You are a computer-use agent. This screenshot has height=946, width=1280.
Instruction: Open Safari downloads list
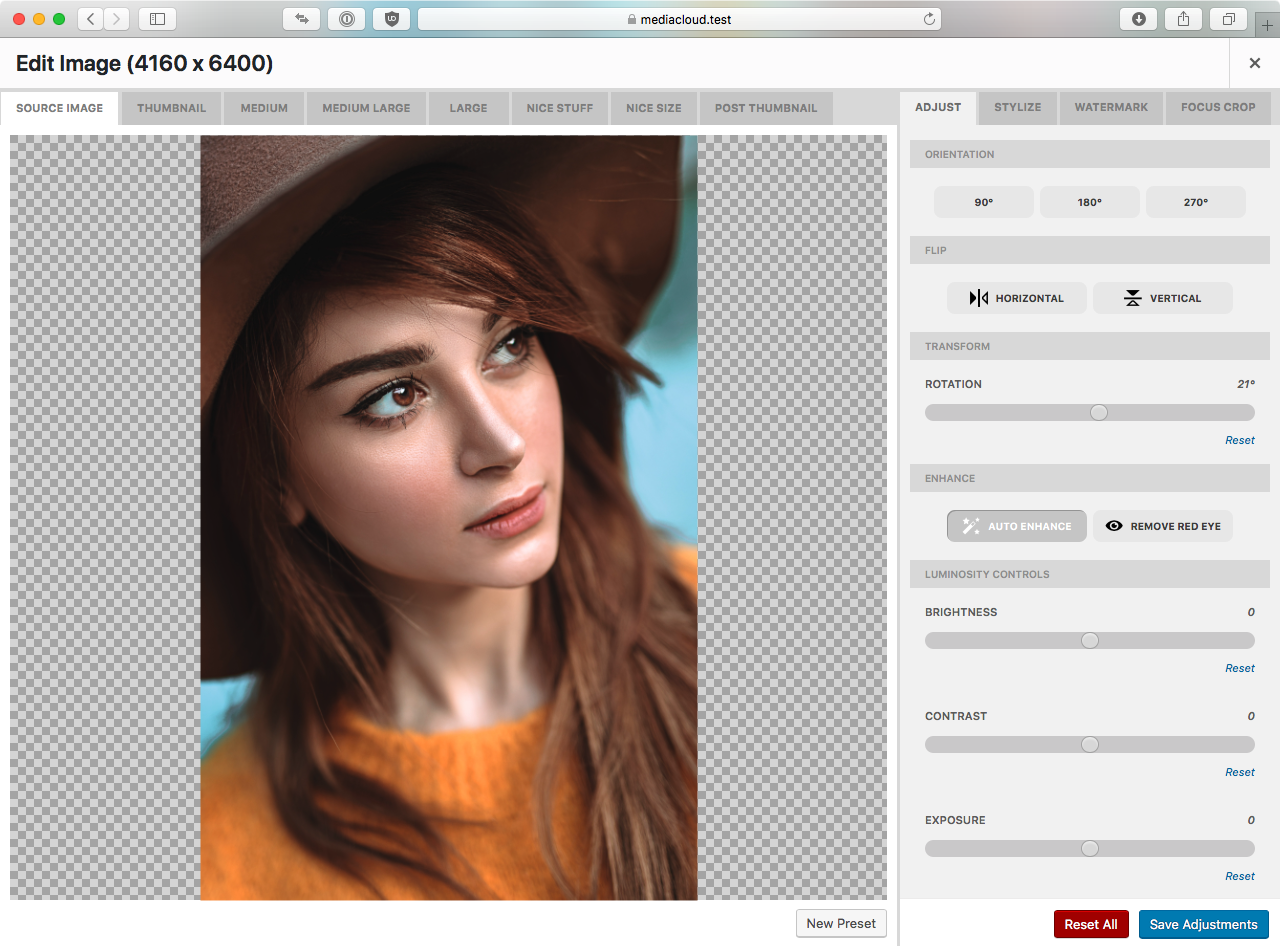click(1138, 19)
